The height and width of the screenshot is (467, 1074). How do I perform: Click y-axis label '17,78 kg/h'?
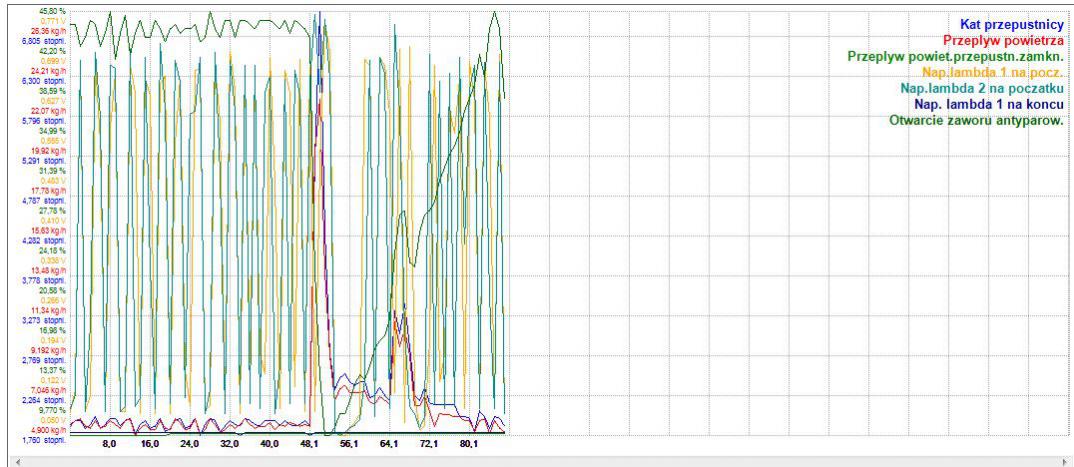pos(48,190)
